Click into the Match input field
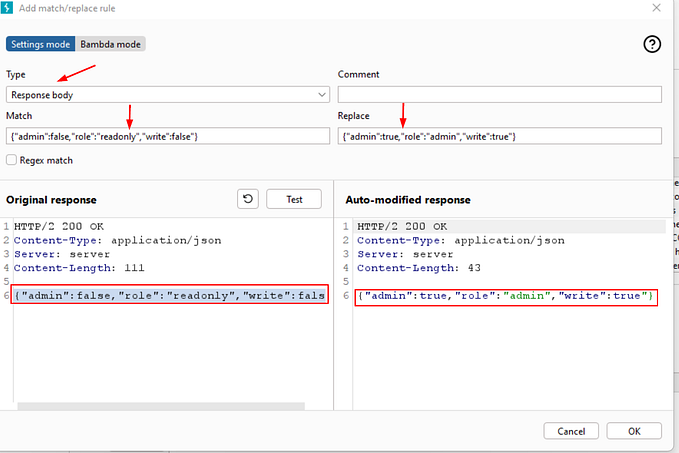 point(168,136)
